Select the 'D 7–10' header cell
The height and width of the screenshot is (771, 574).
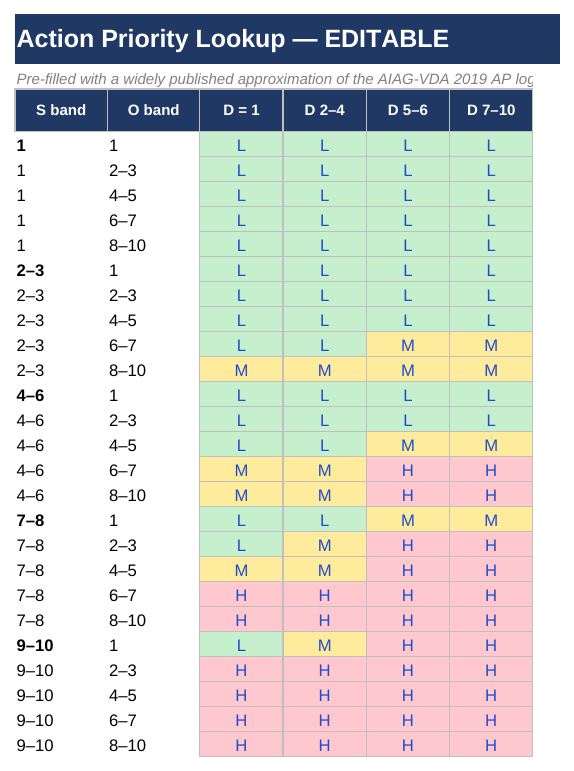(x=491, y=110)
